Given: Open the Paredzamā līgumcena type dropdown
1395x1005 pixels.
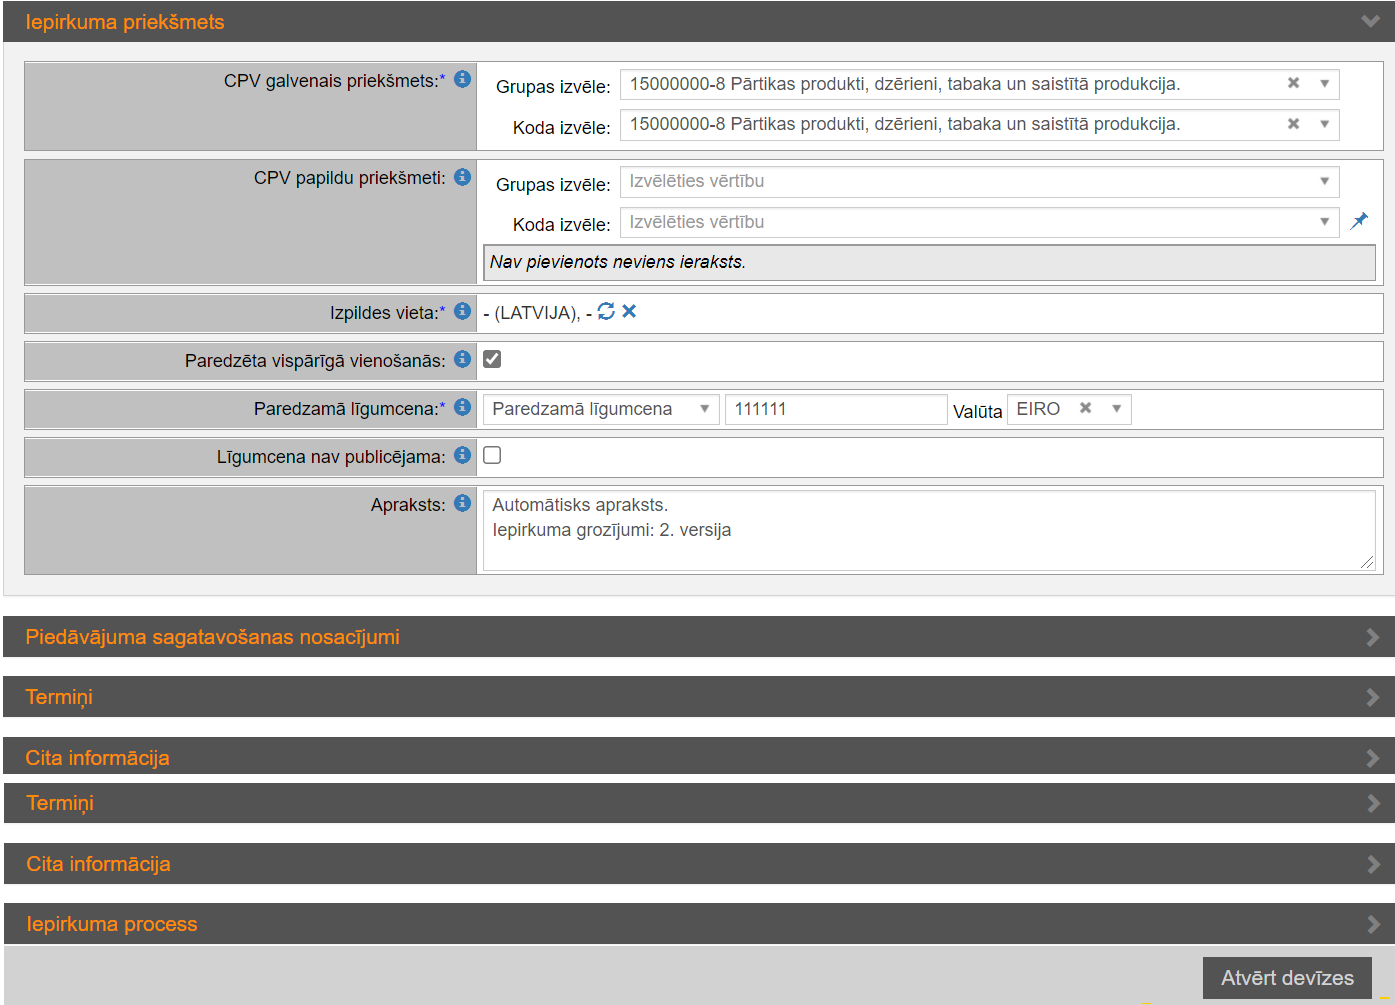Looking at the screenshot, I should click(x=600, y=409).
